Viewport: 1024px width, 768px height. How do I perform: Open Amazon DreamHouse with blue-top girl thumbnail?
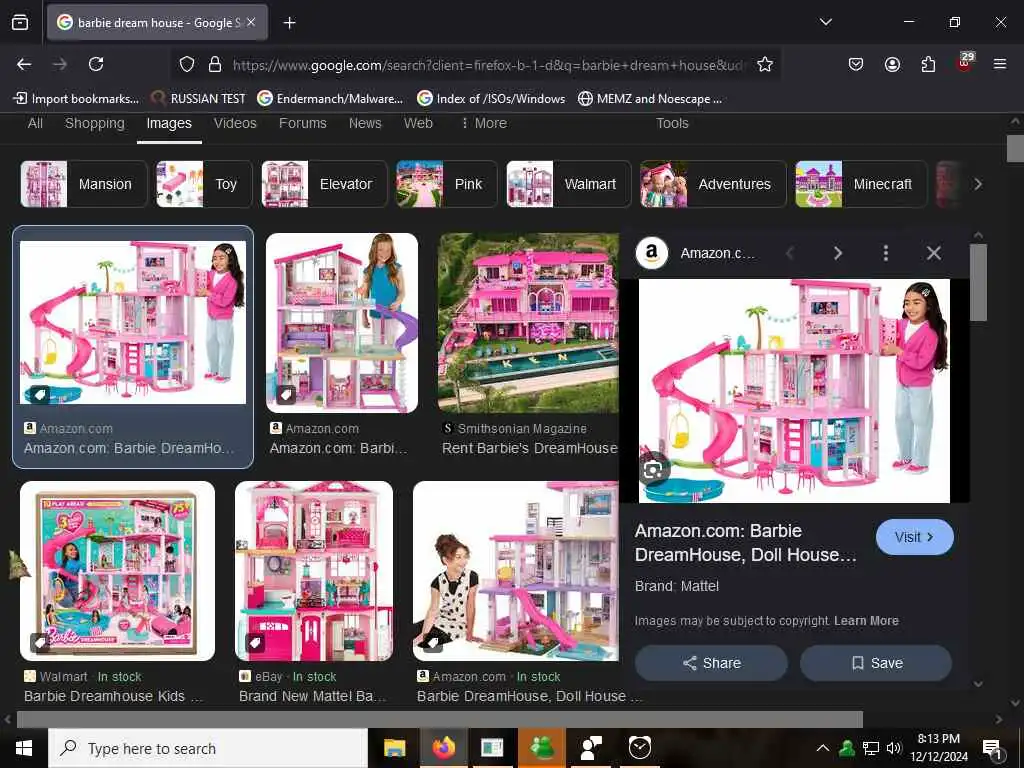(342, 323)
